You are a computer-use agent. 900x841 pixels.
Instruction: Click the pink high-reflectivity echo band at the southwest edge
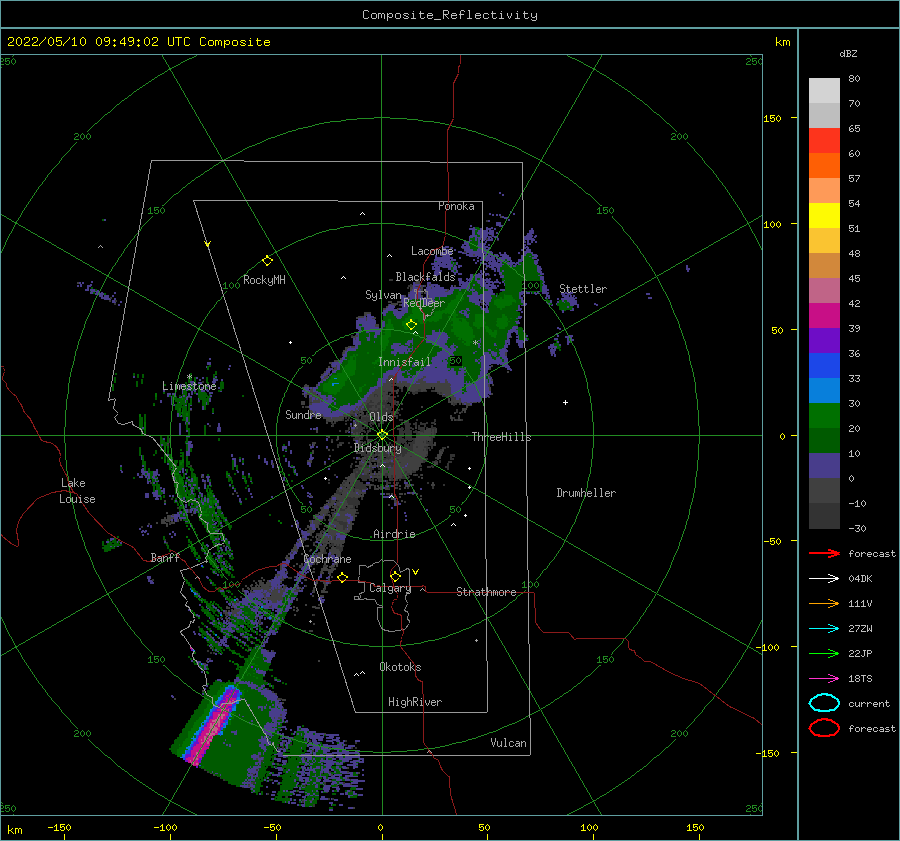(212, 728)
